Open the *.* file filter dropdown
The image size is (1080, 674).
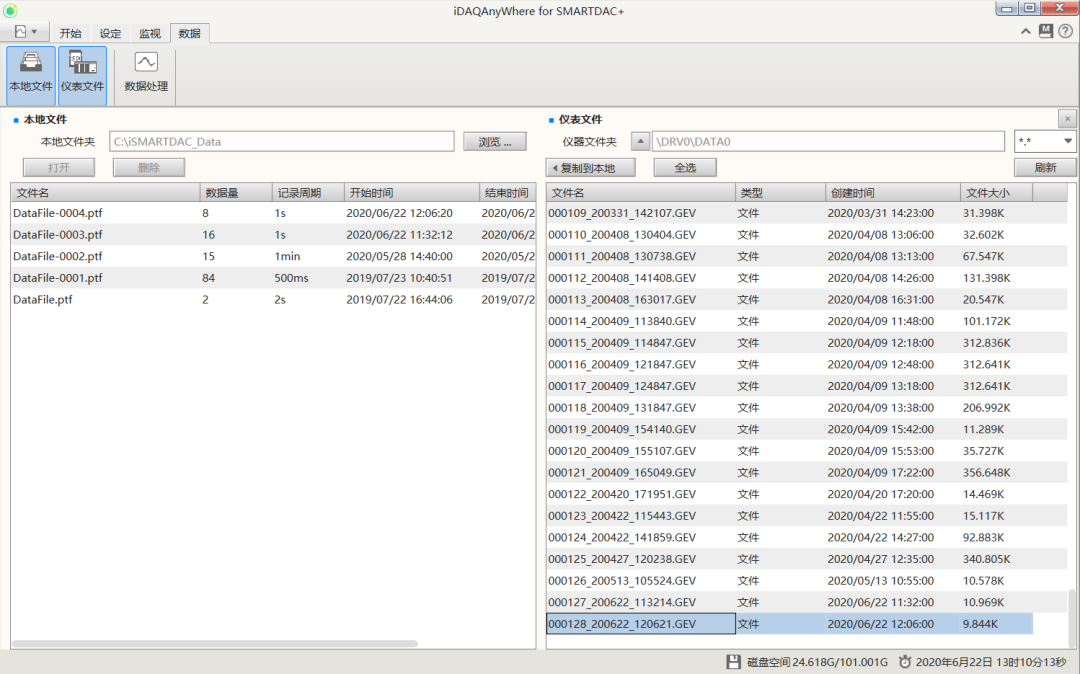[x=1045, y=142]
